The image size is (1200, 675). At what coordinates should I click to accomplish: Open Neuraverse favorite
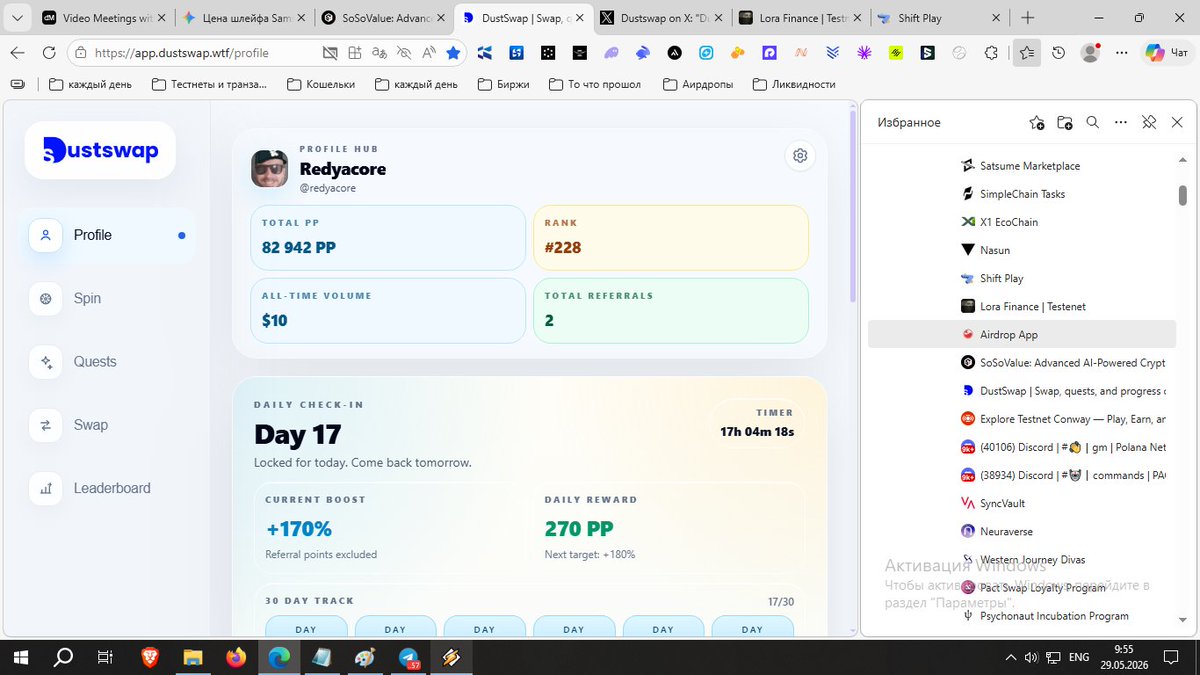(1022, 531)
